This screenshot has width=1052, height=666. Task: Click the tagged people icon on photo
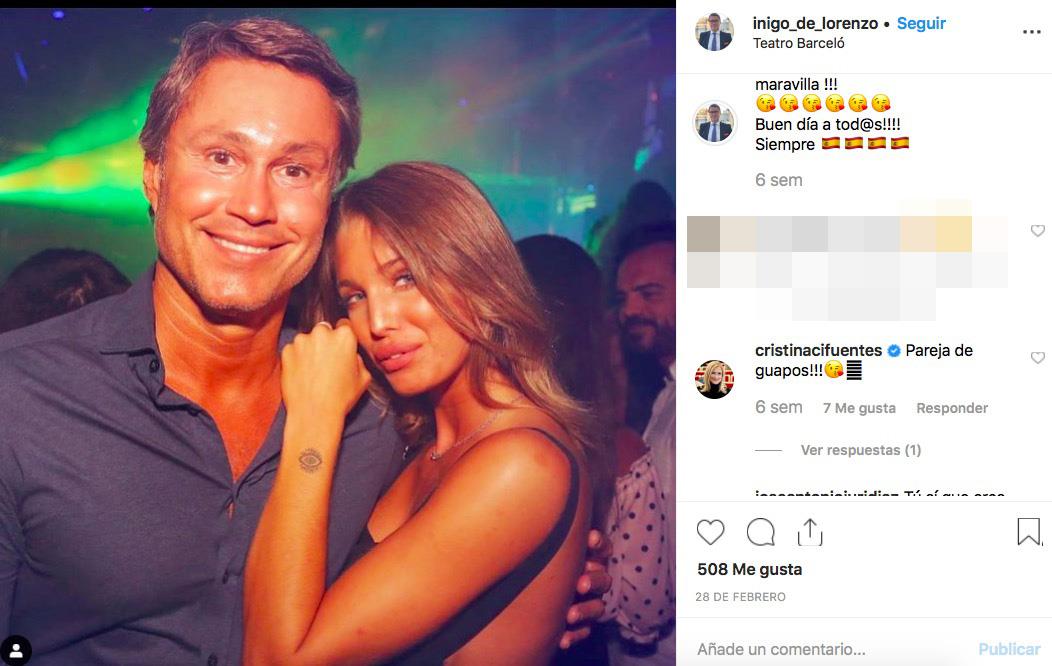16,649
